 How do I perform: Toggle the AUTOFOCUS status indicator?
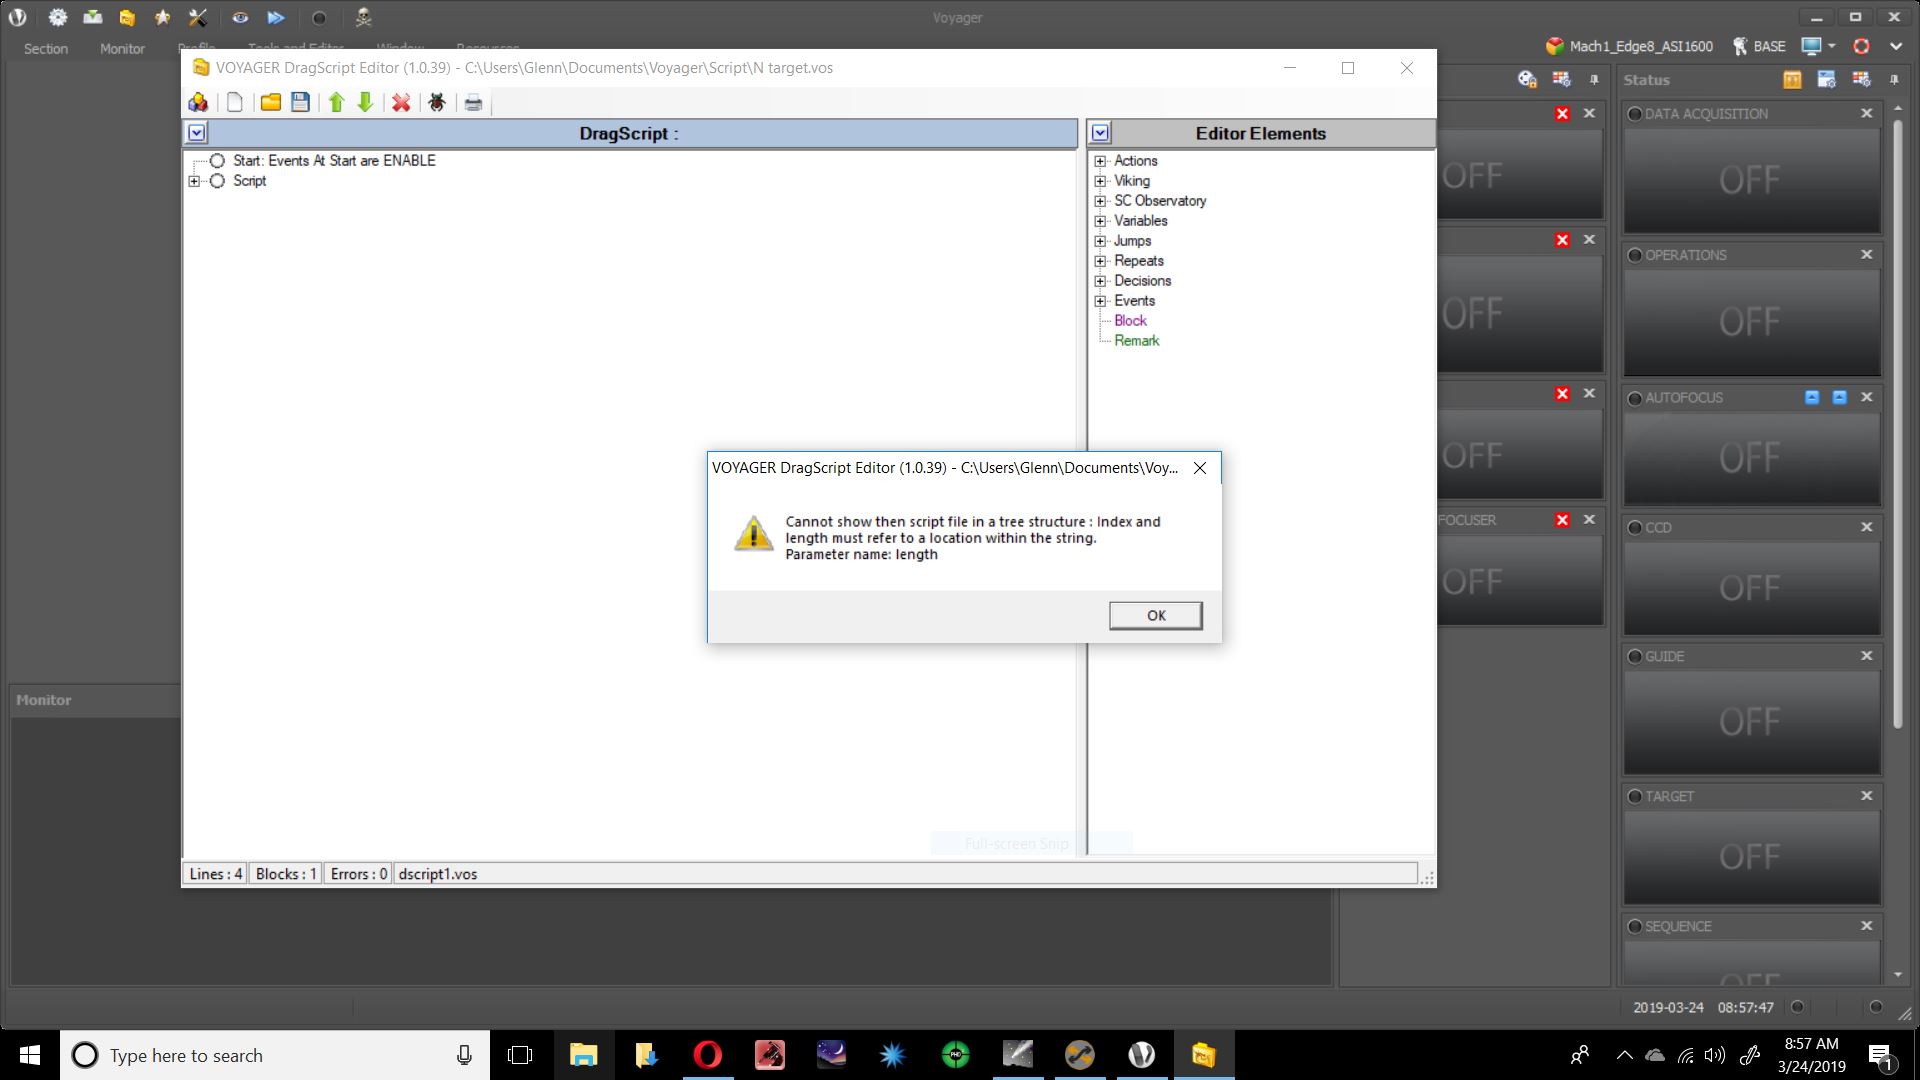coord(1635,398)
